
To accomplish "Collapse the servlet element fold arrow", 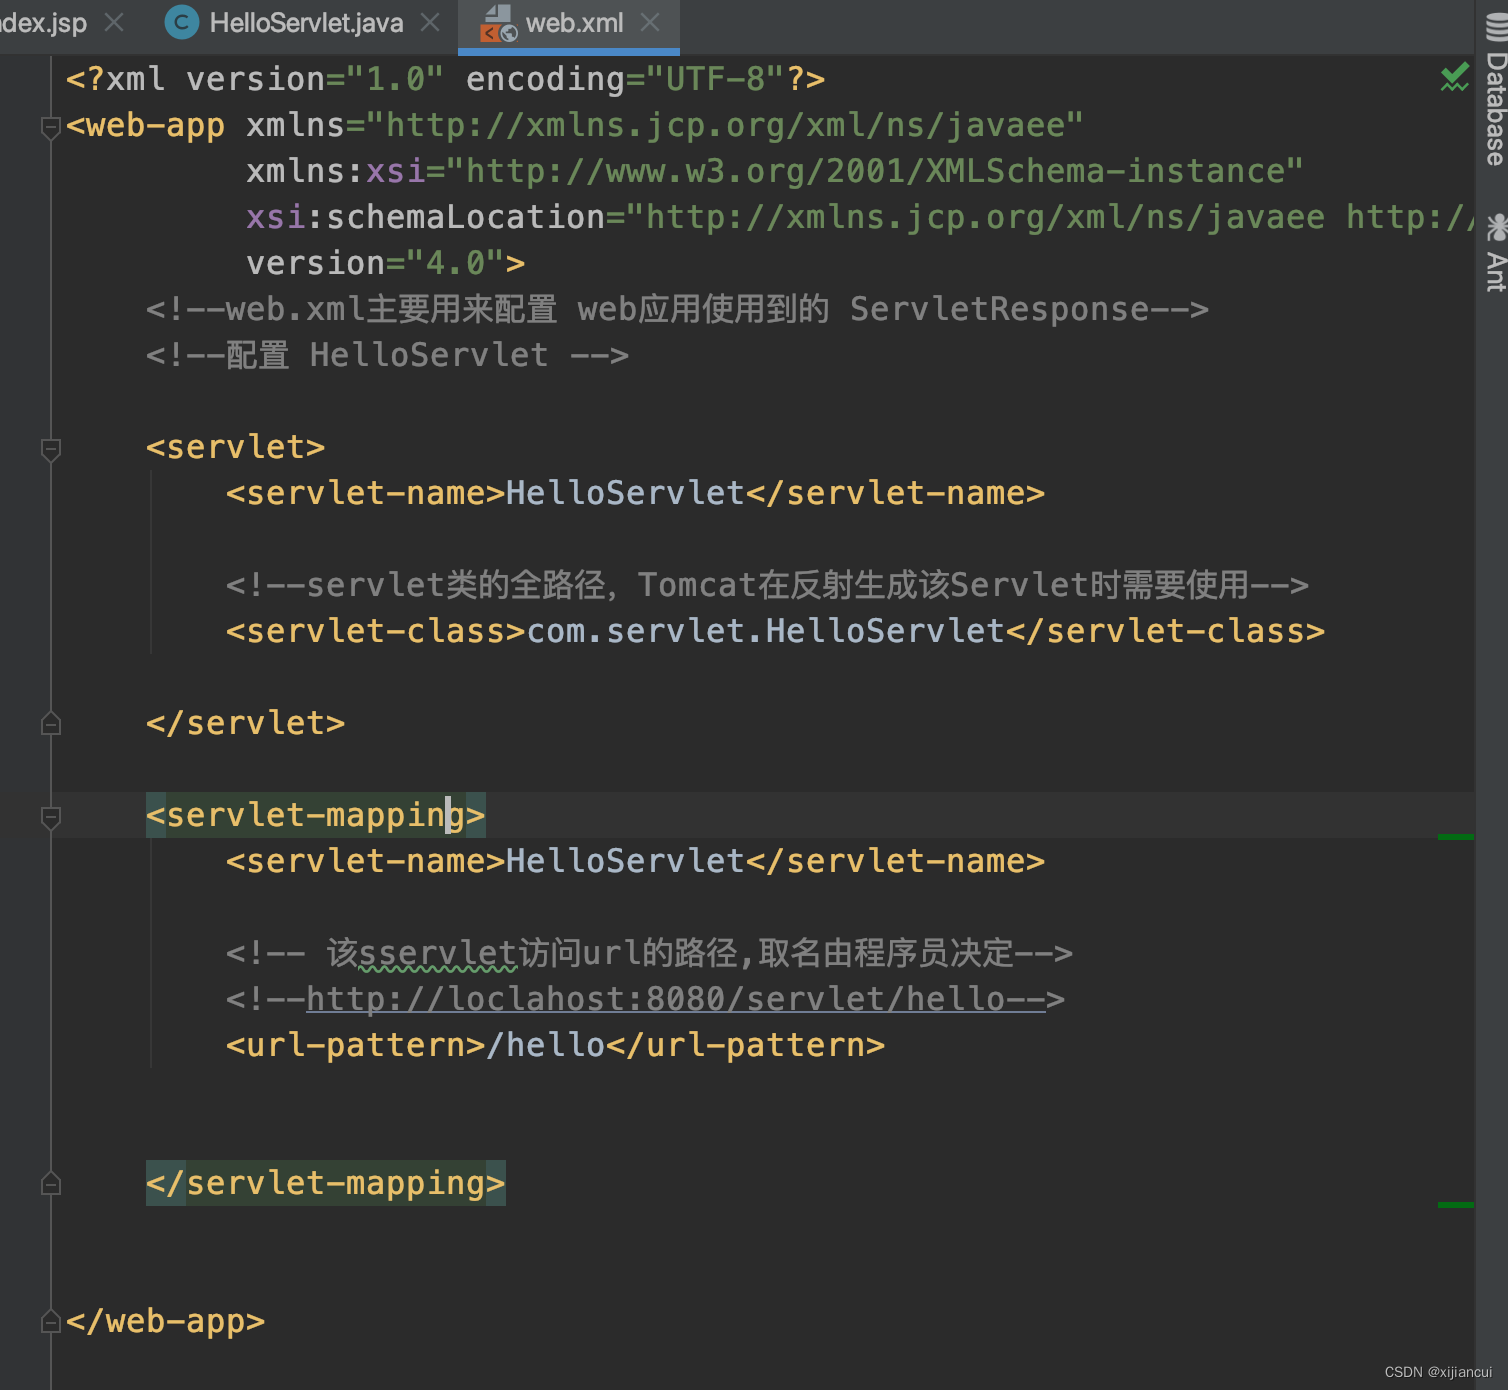I will [50, 449].
